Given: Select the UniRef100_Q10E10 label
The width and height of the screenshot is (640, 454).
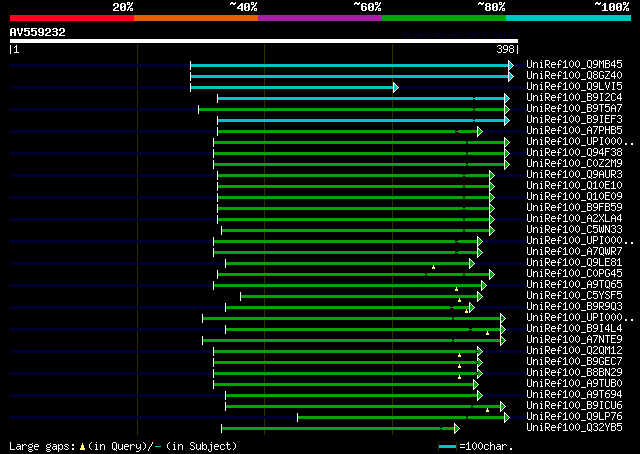Looking at the screenshot, I should (574, 186).
